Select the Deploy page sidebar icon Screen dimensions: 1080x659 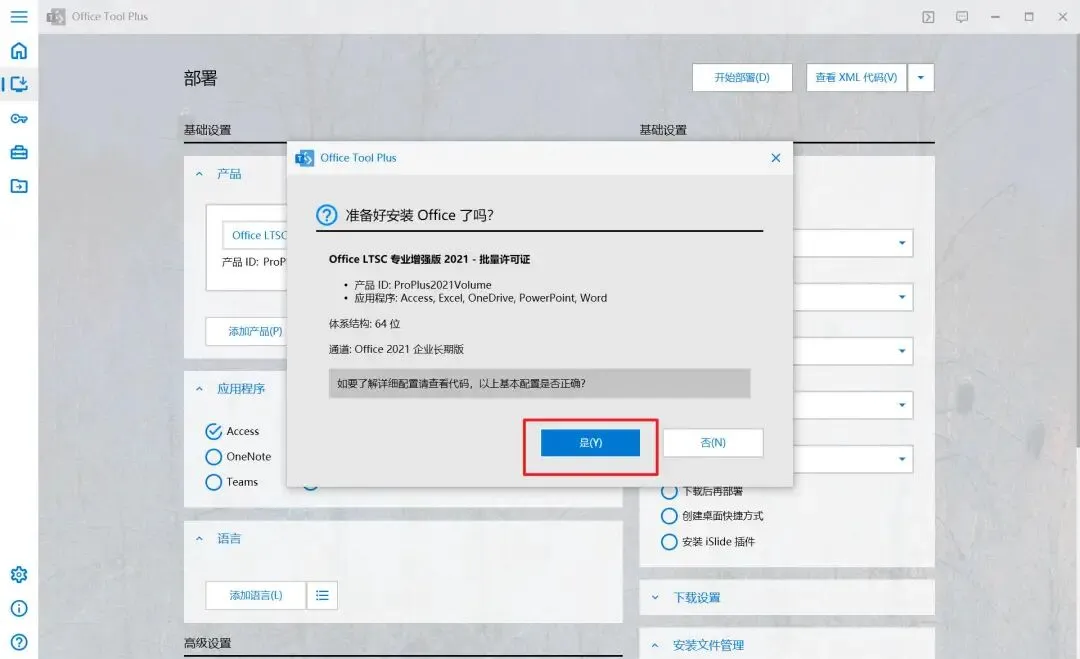click(x=19, y=84)
